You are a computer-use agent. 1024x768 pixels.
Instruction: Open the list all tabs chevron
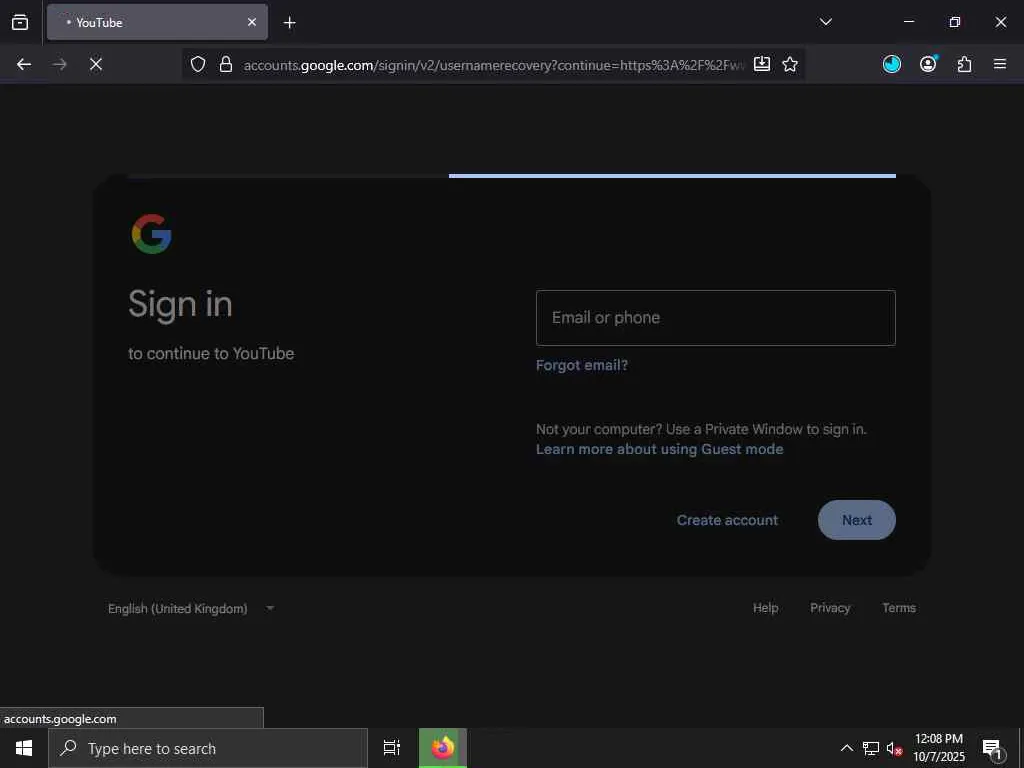[x=825, y=22]
